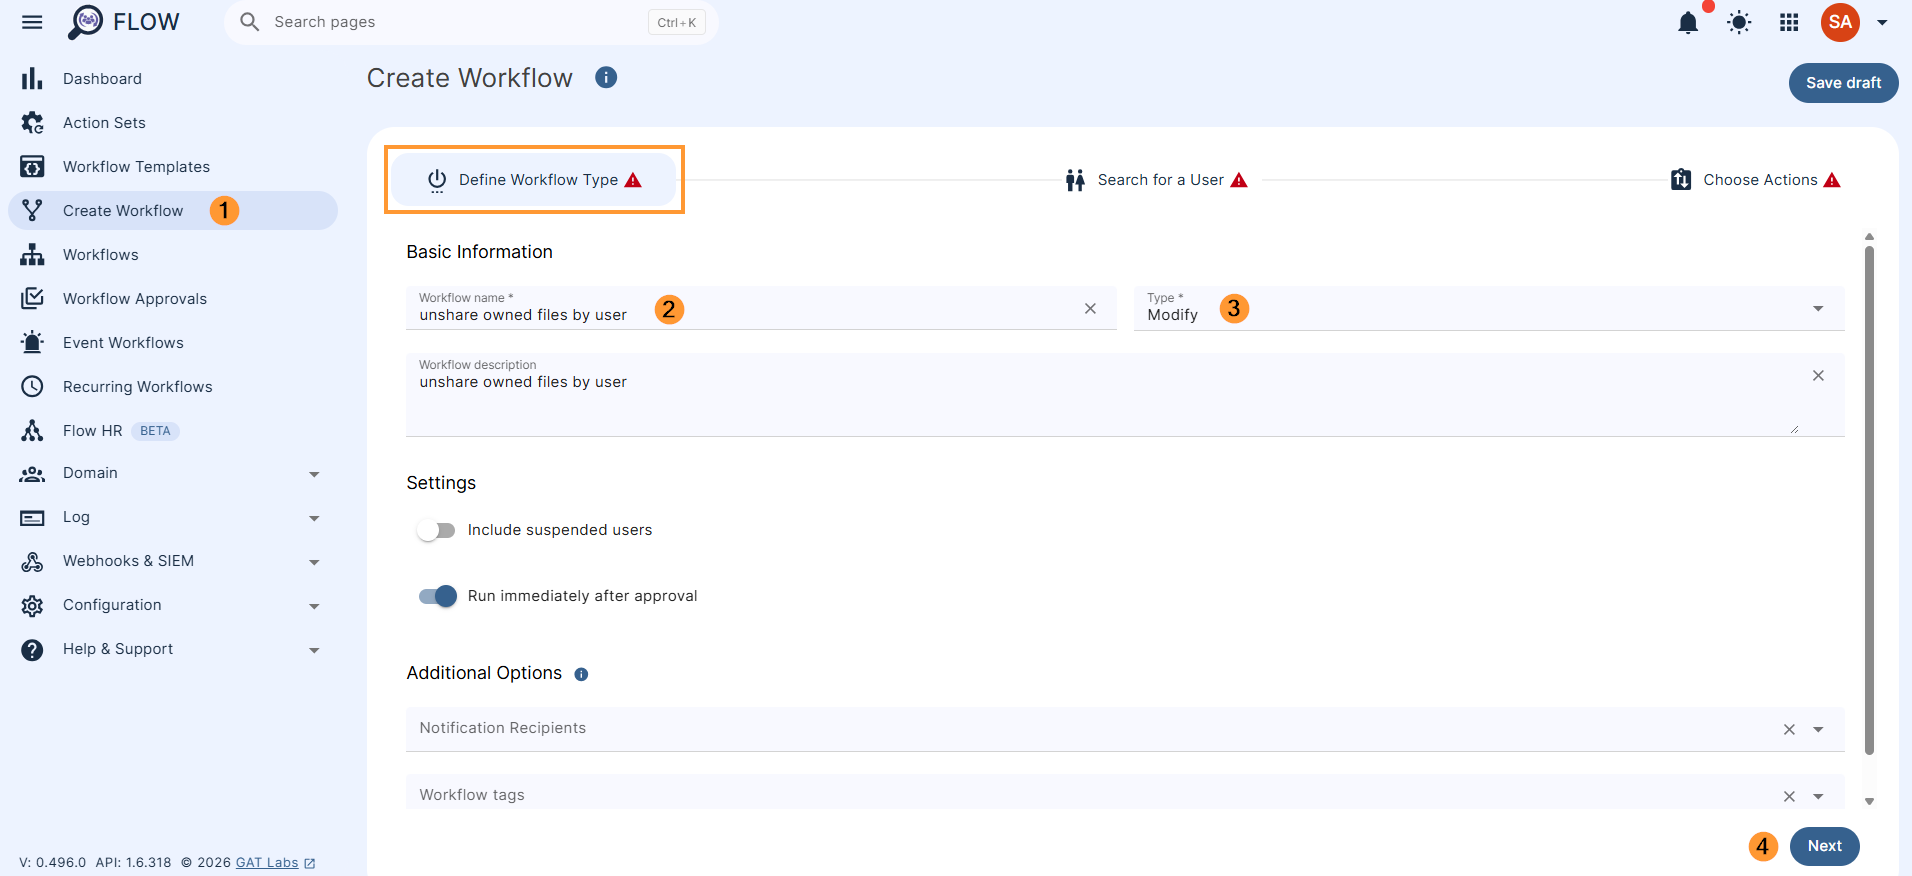Click the Webhooks & SIEM icon

coord(32,561)
